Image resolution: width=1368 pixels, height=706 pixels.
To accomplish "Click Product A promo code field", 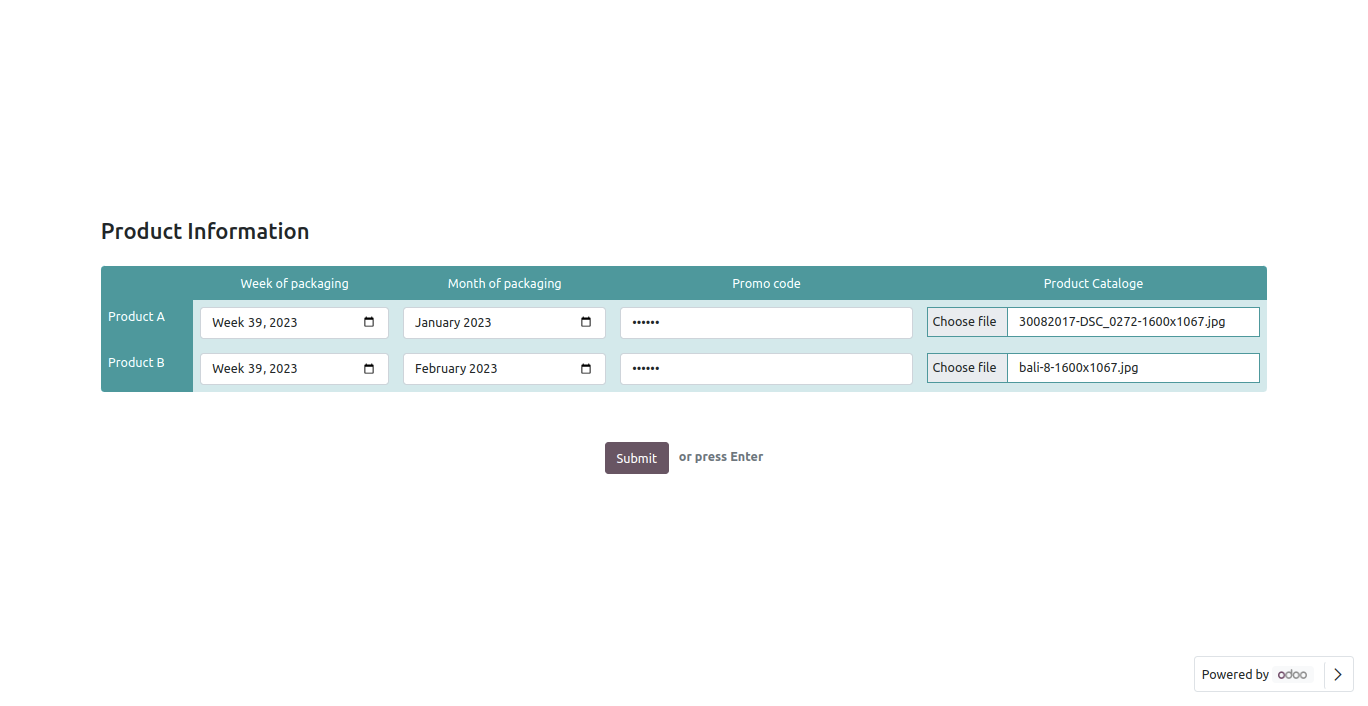I will [766, 323].
